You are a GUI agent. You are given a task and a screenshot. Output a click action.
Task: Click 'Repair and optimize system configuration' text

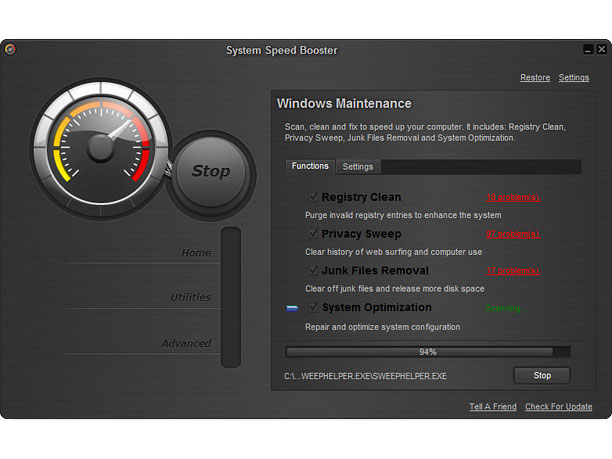coord(382,327)
